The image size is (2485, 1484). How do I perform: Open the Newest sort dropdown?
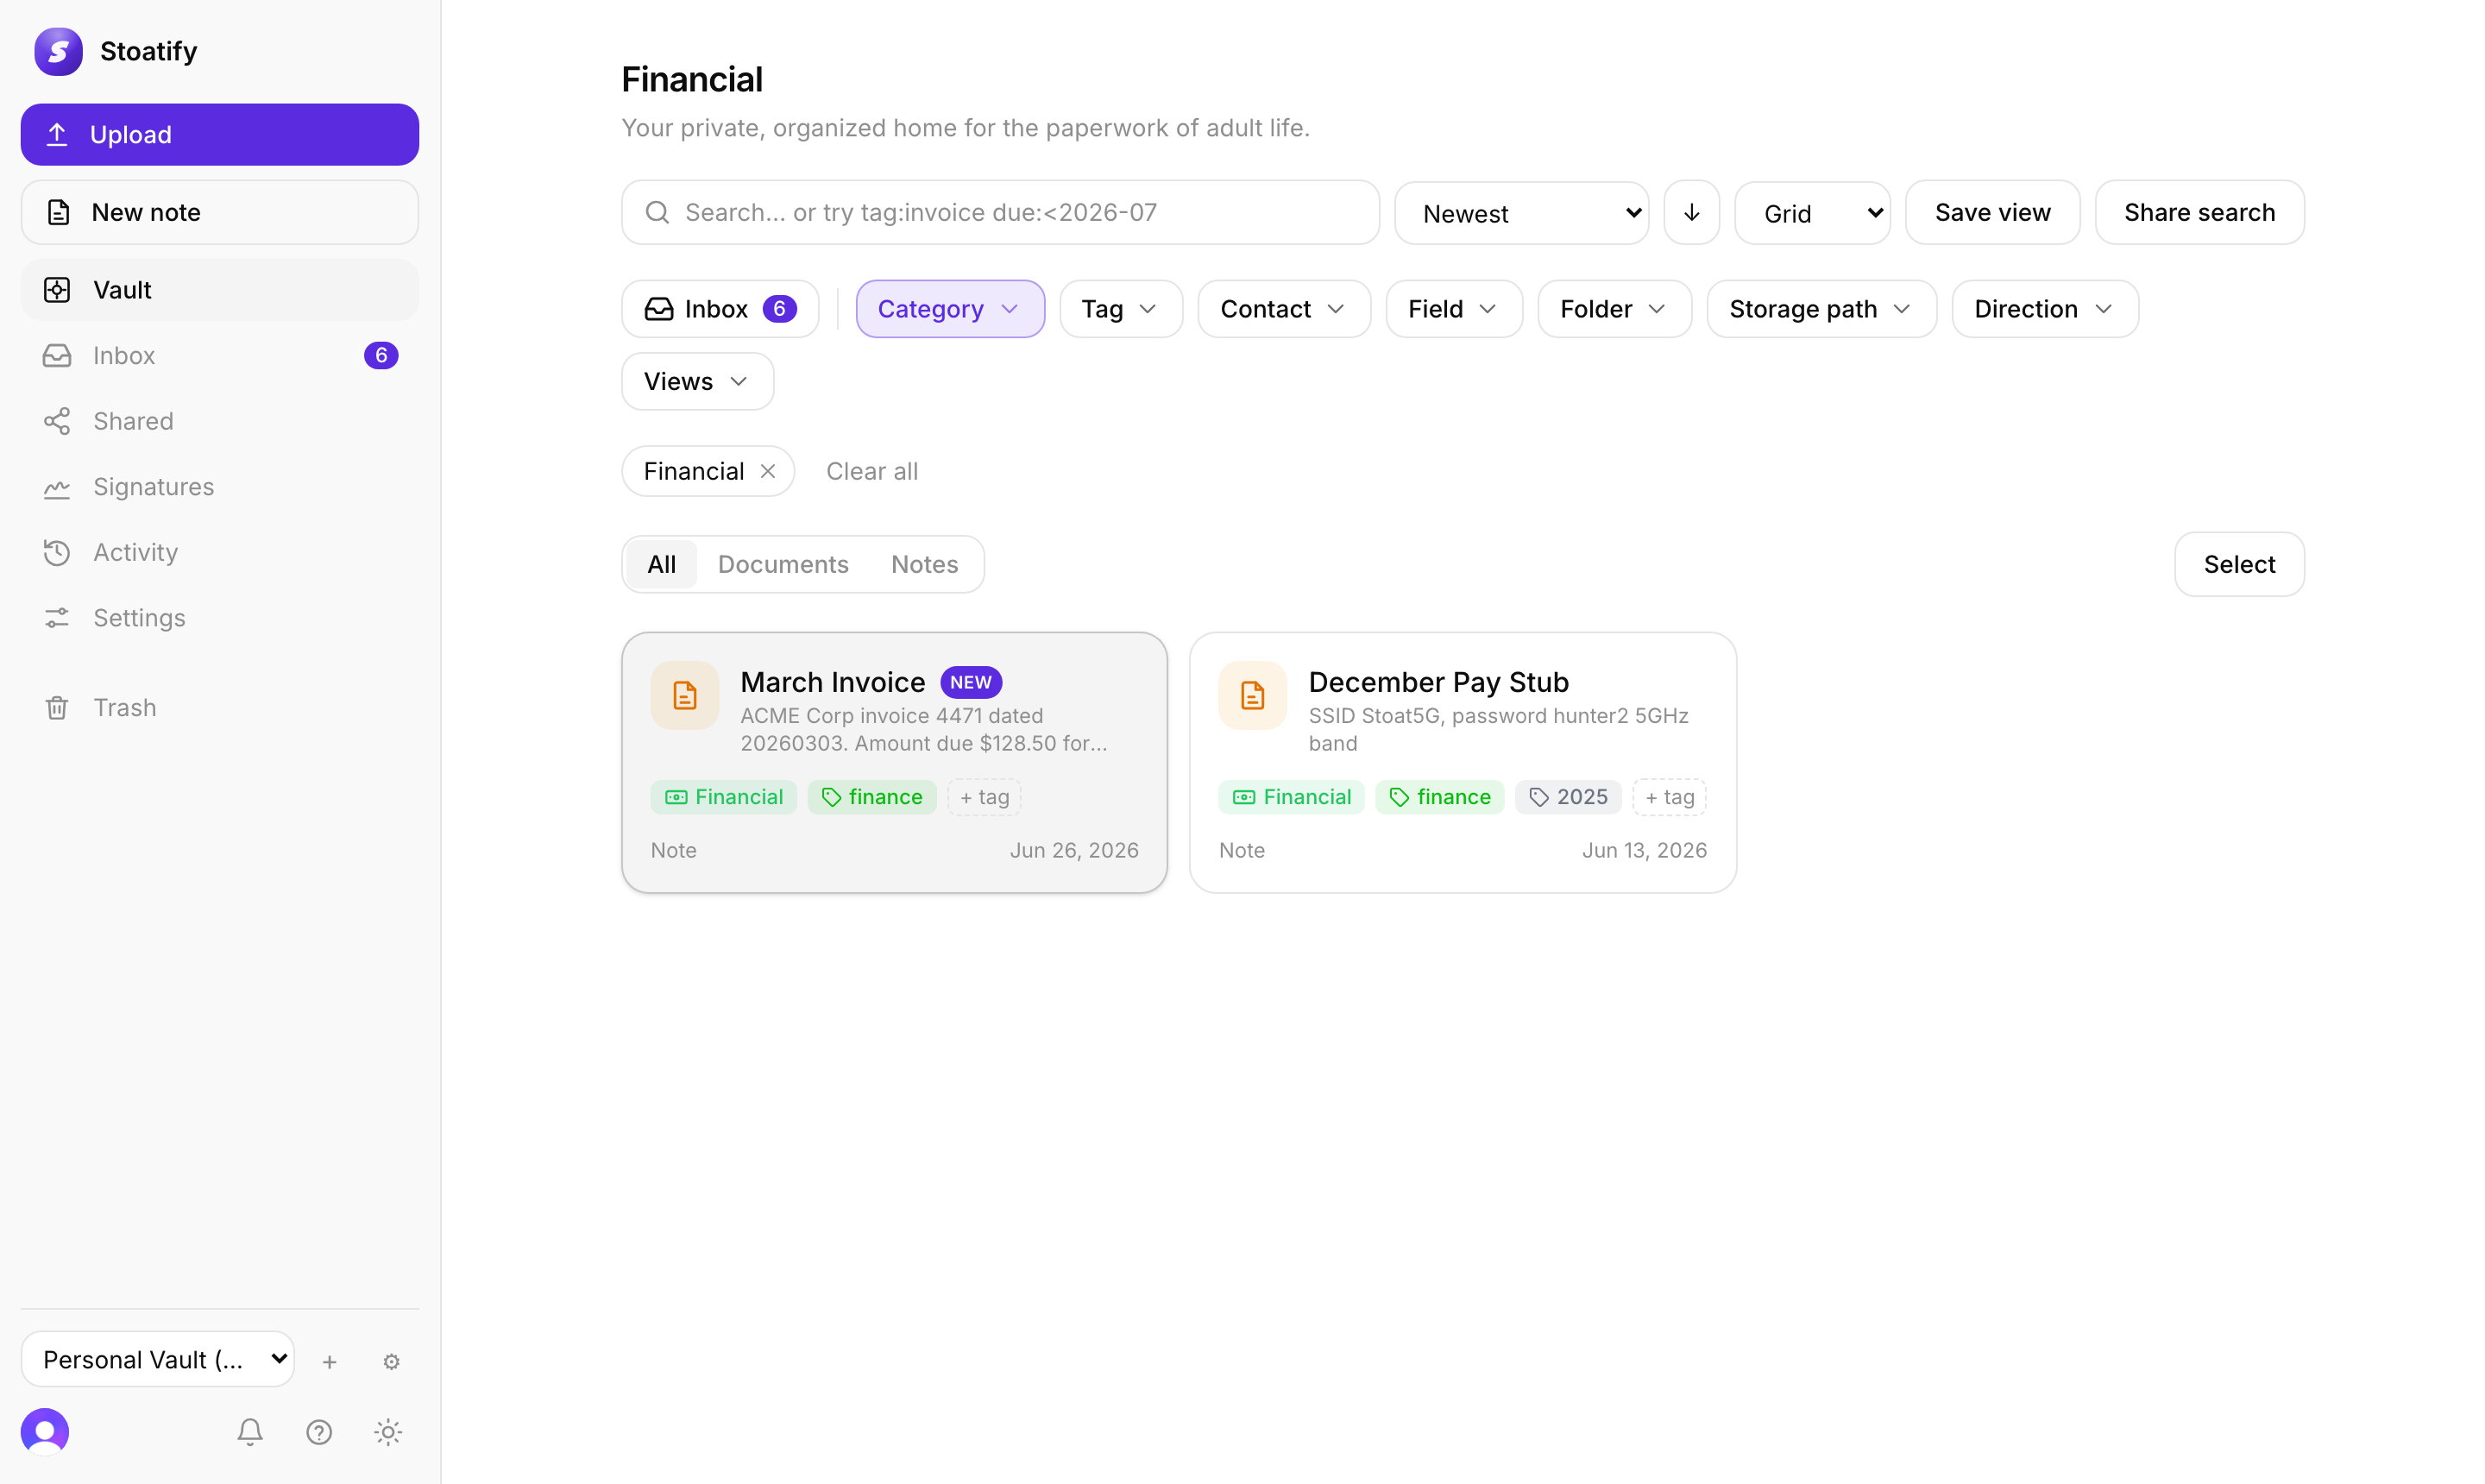1521,213
